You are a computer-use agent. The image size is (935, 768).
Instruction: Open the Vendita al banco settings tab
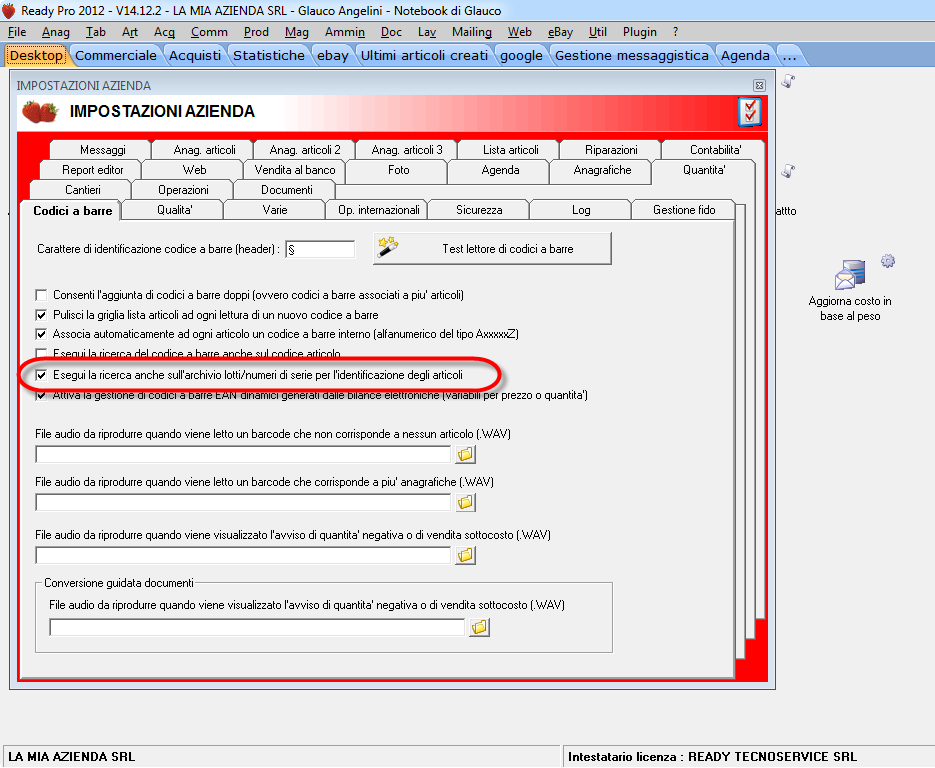coord(295,170)
